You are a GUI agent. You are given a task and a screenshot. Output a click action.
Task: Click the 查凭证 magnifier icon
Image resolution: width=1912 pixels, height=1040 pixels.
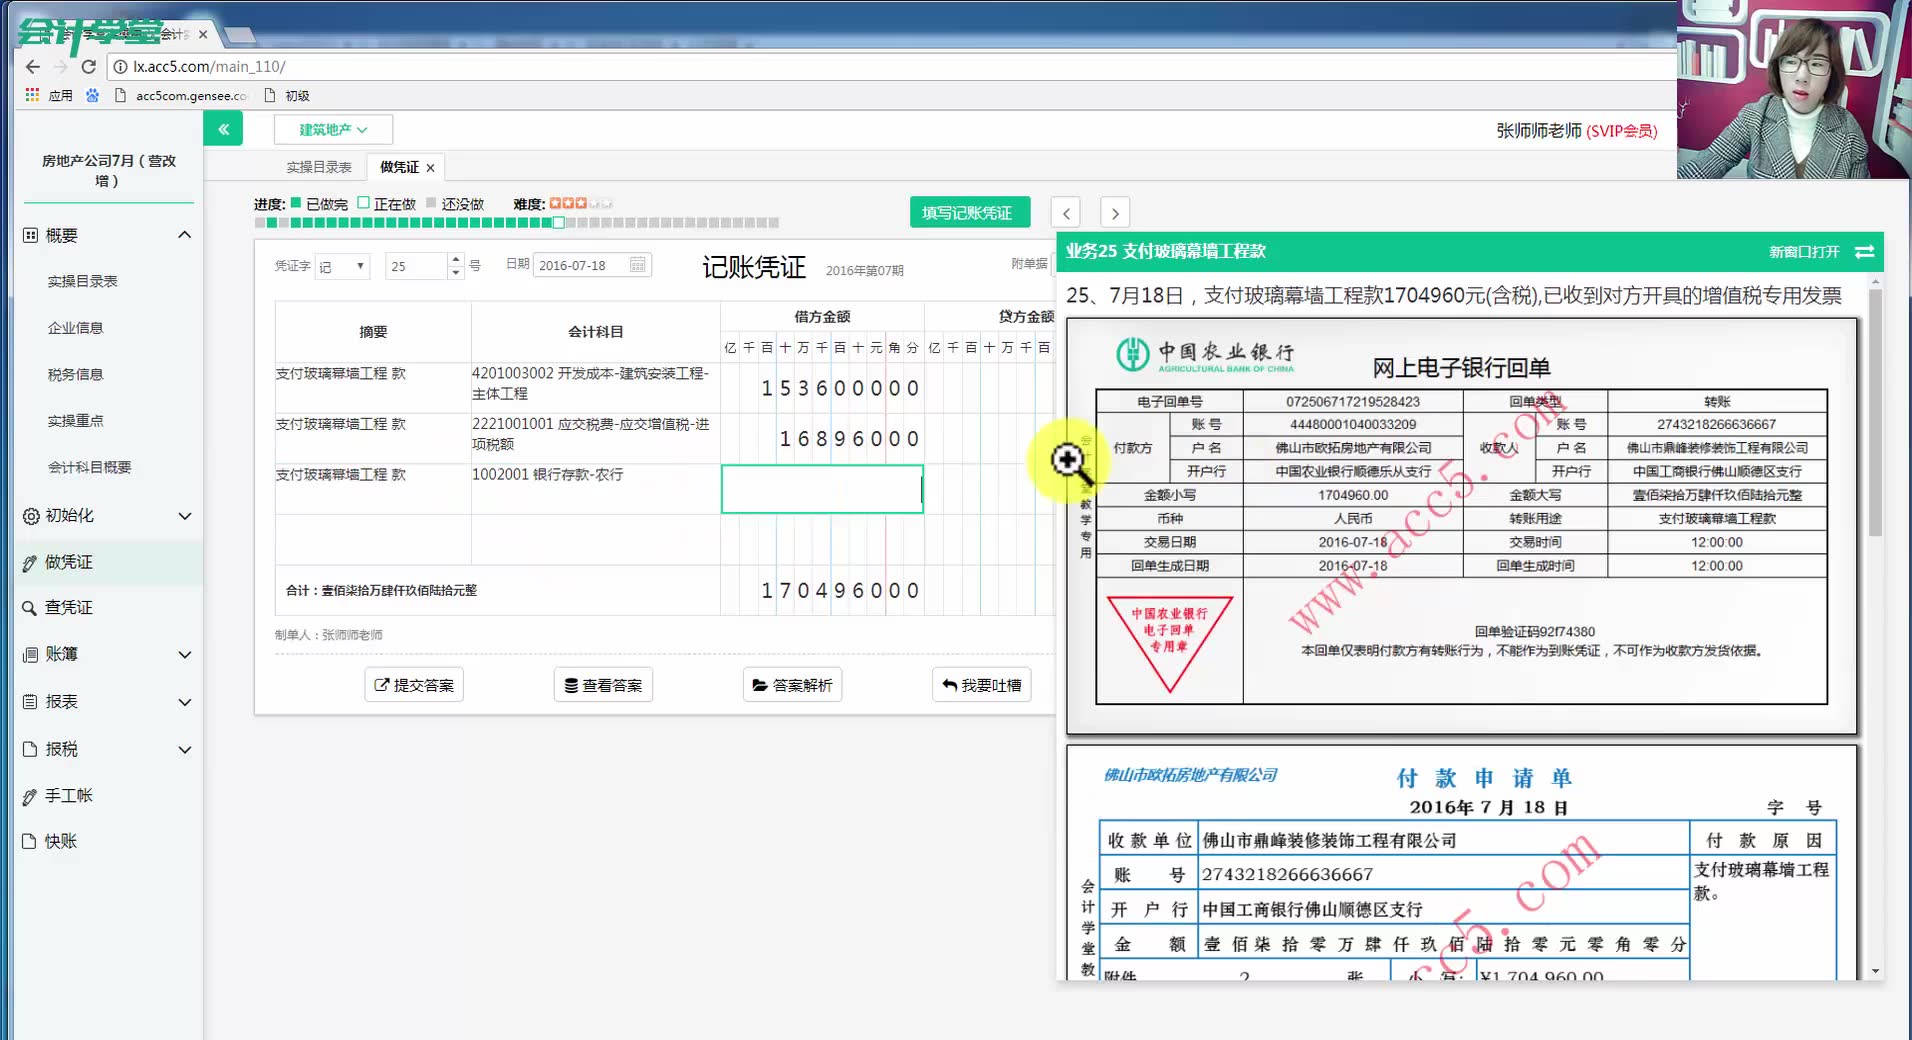click(x=30, y=608)
